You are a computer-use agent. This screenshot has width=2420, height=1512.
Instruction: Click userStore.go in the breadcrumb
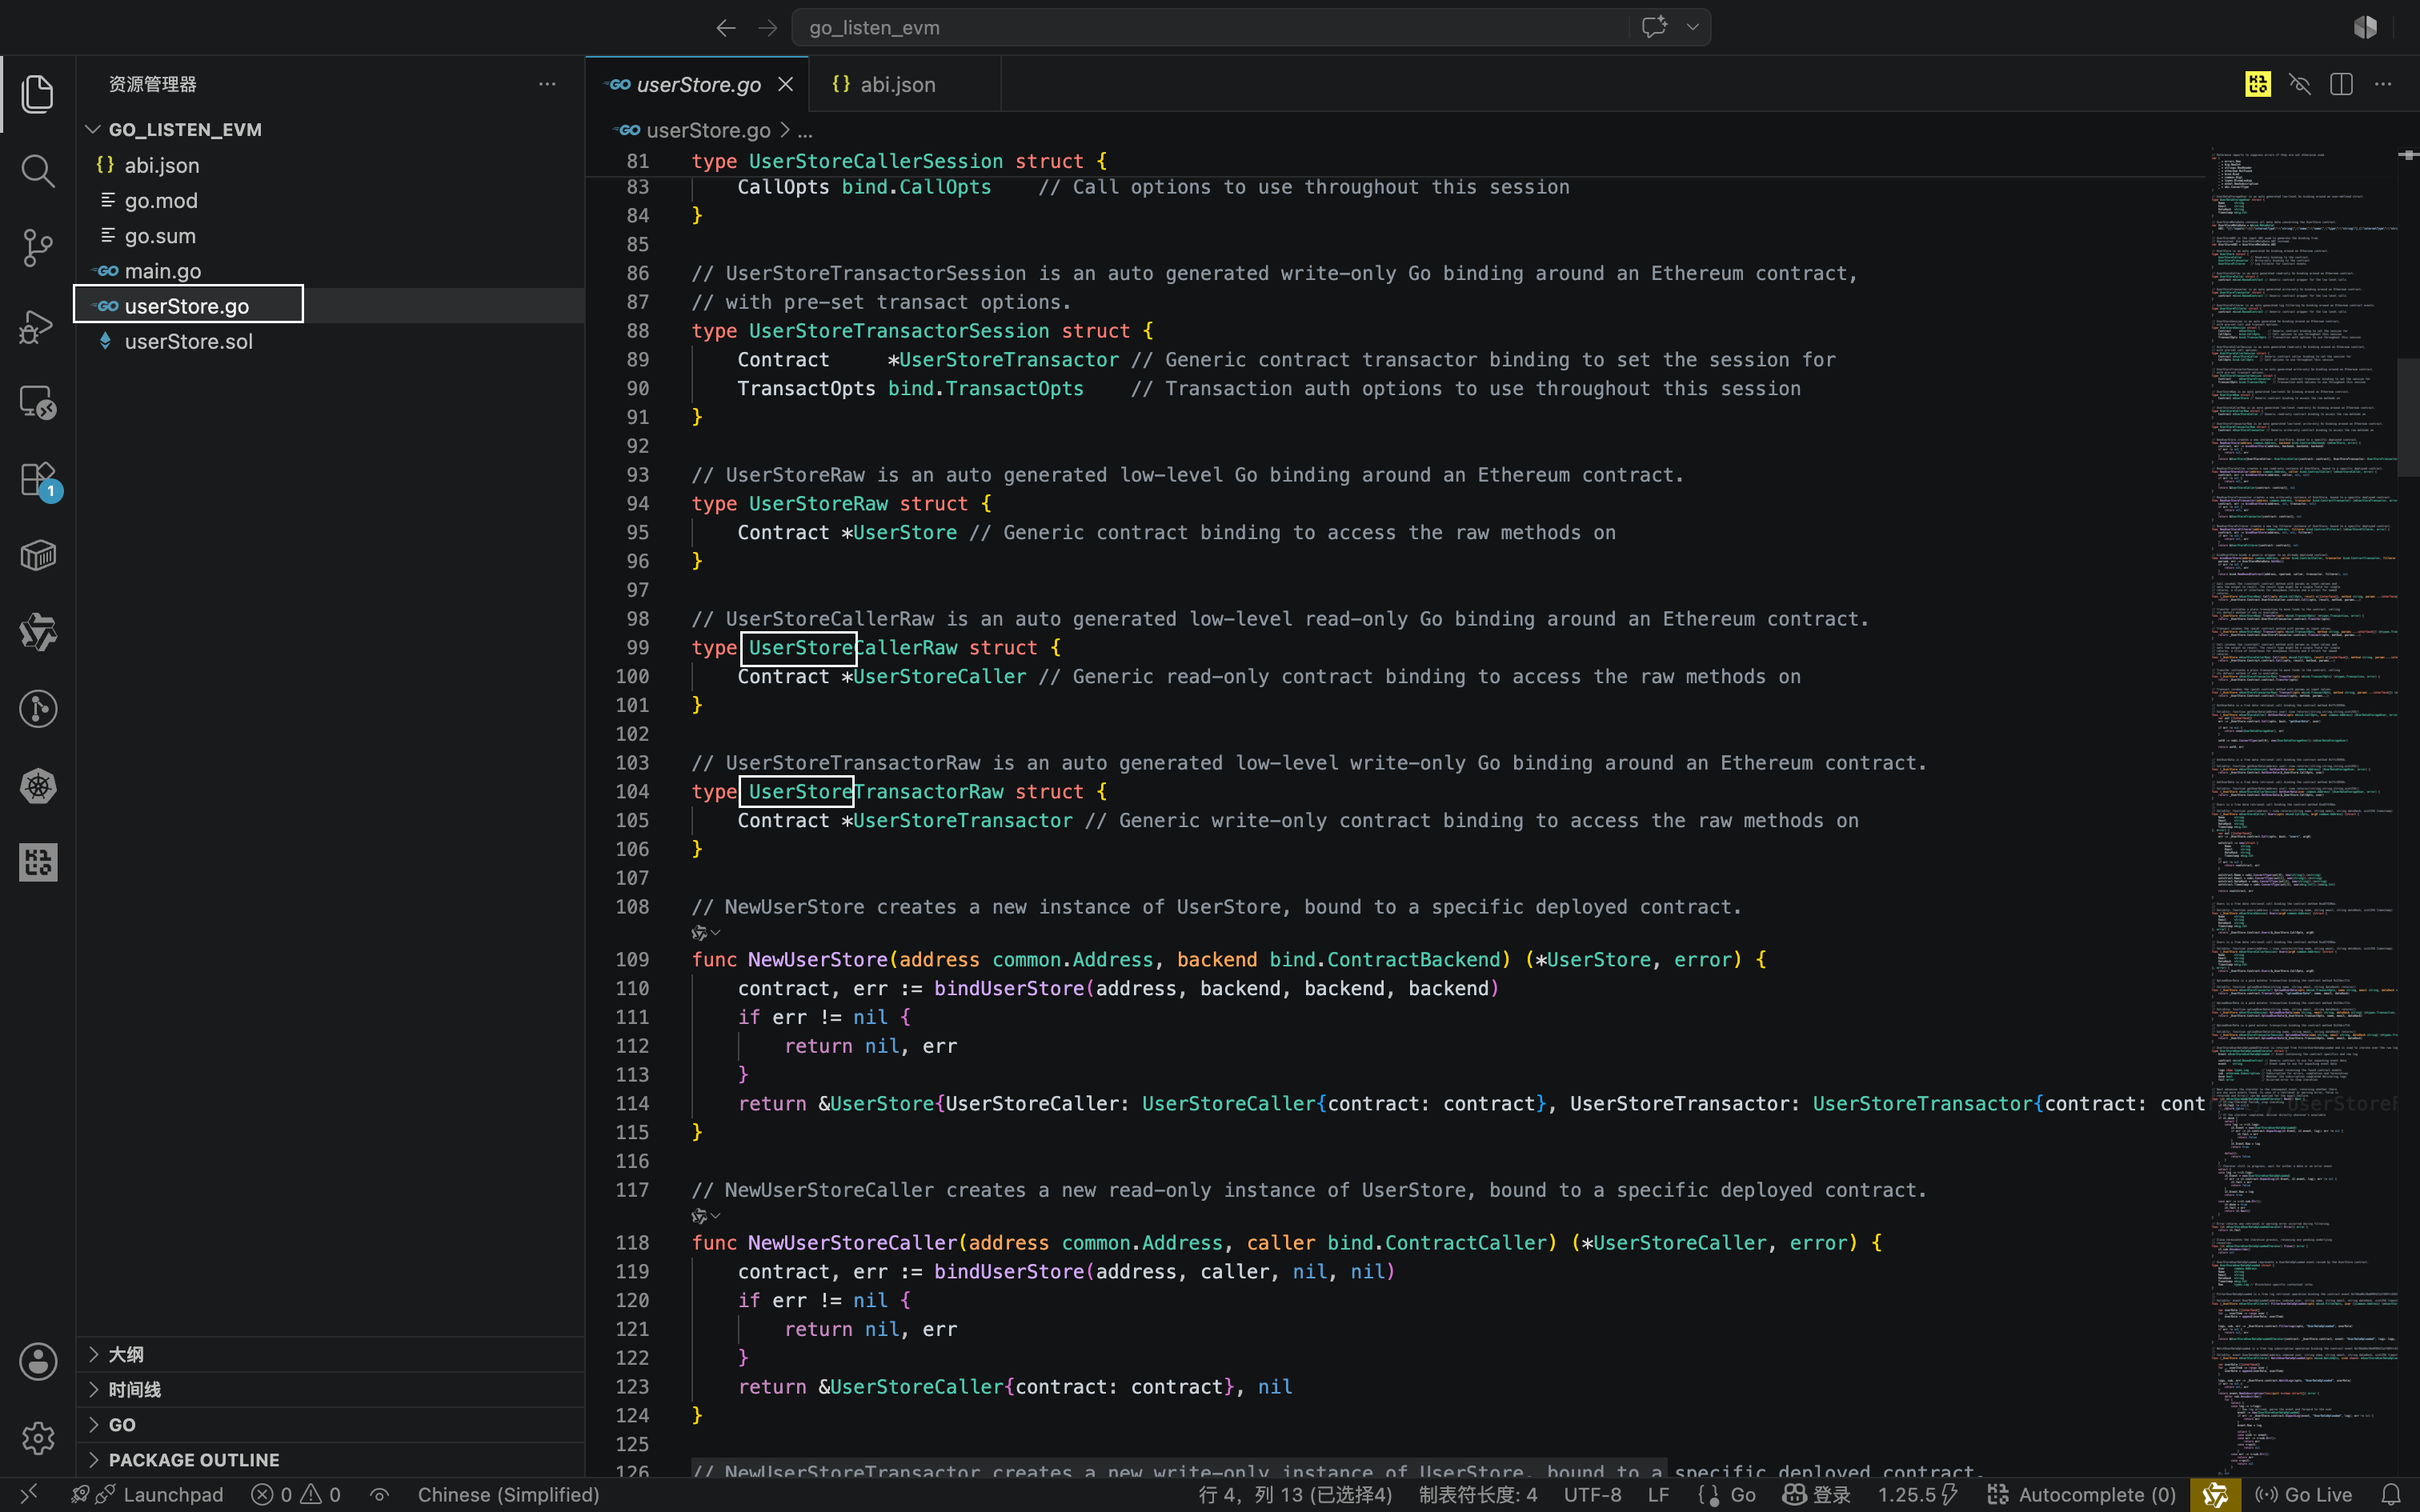[x=708, y=130]
